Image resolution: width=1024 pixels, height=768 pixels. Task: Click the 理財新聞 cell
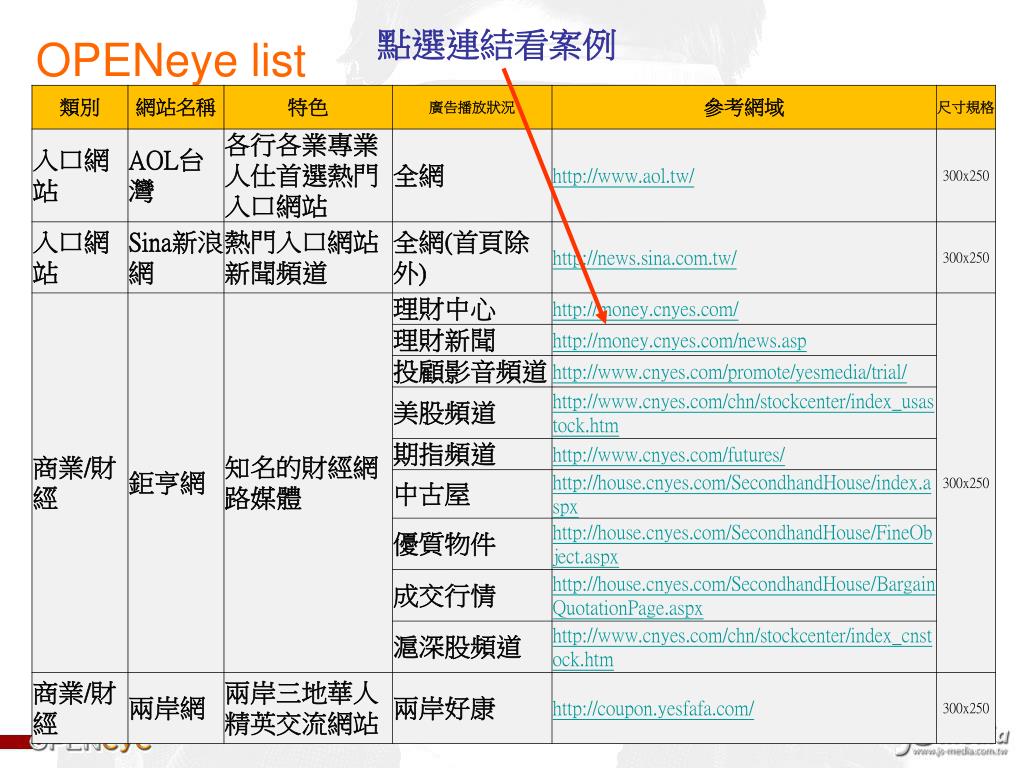(x=472, y=340)
